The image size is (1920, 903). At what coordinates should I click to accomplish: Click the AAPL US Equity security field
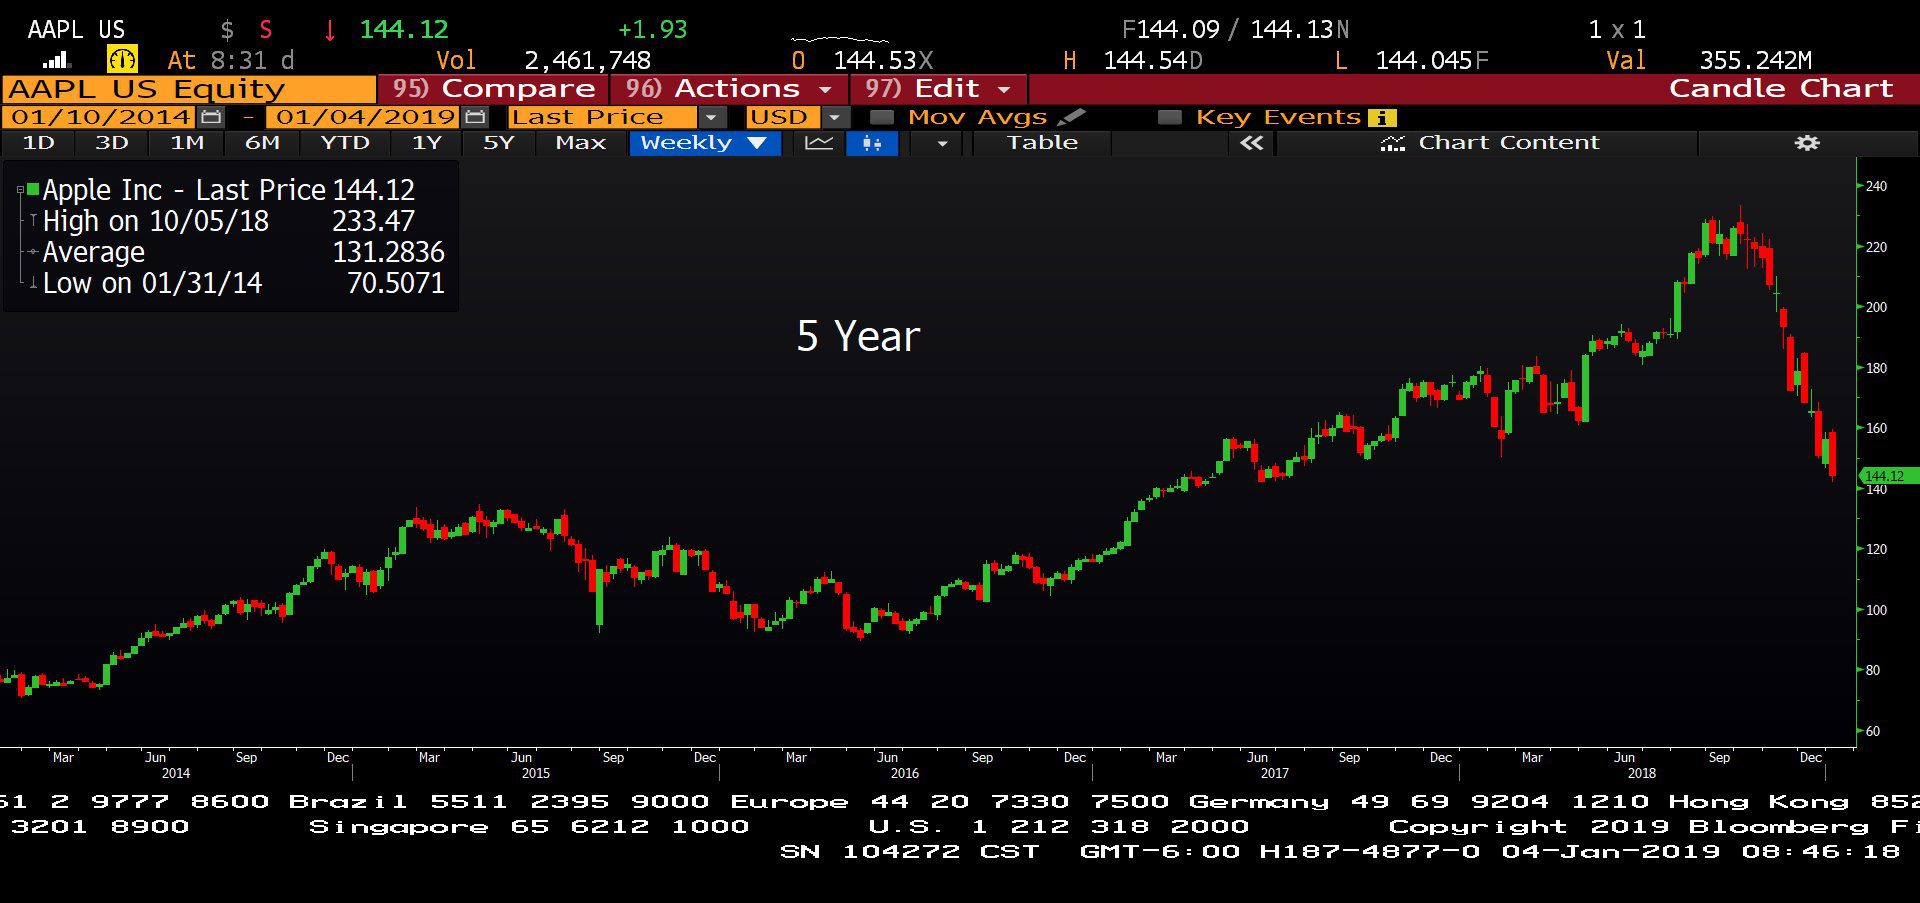pyautogui.click(x=189, y=89)
